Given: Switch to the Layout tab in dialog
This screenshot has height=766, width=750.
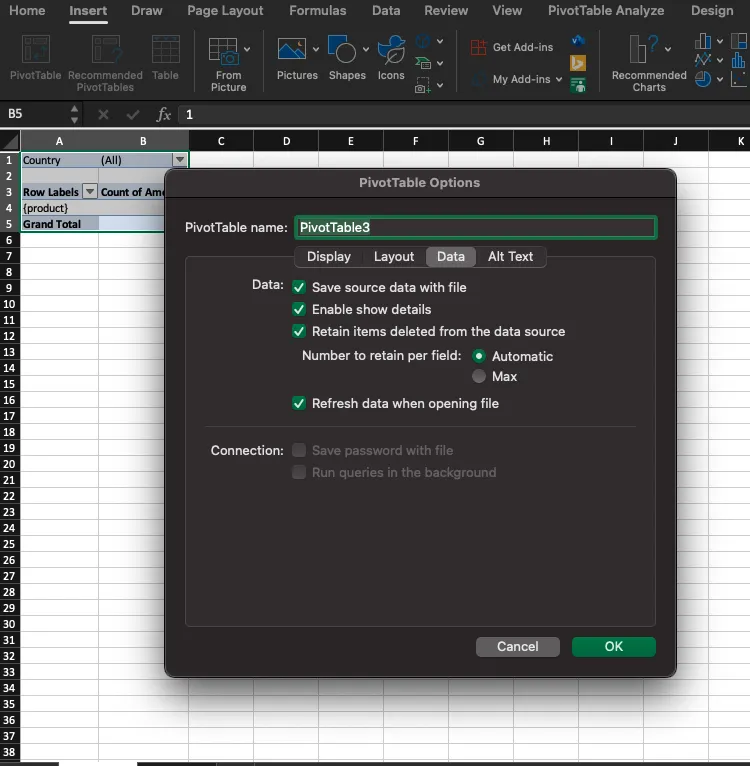Looking at the screenshot, I should pos(394,256).
